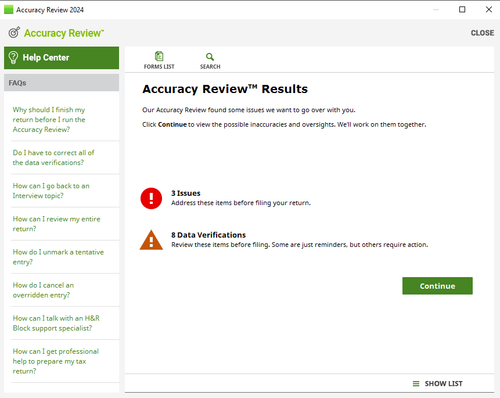Viewport: 500px width, 398px height.
Task: Click the Accuracy Review target logo icon
Action: point(14,32)
